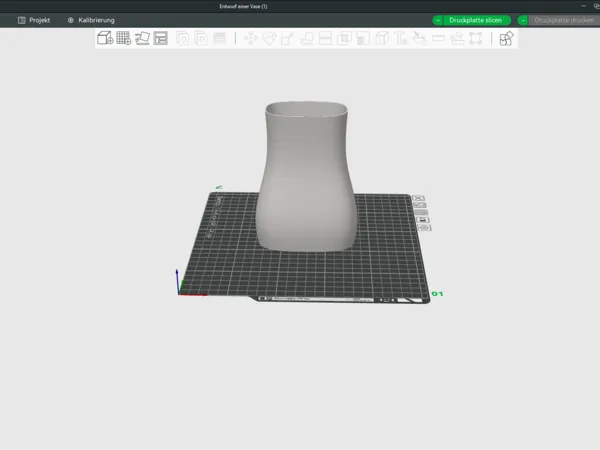Open the Kalibrierung tab
Image resolution: width=600 pixels, height=450 pixels.
[91, 20]
